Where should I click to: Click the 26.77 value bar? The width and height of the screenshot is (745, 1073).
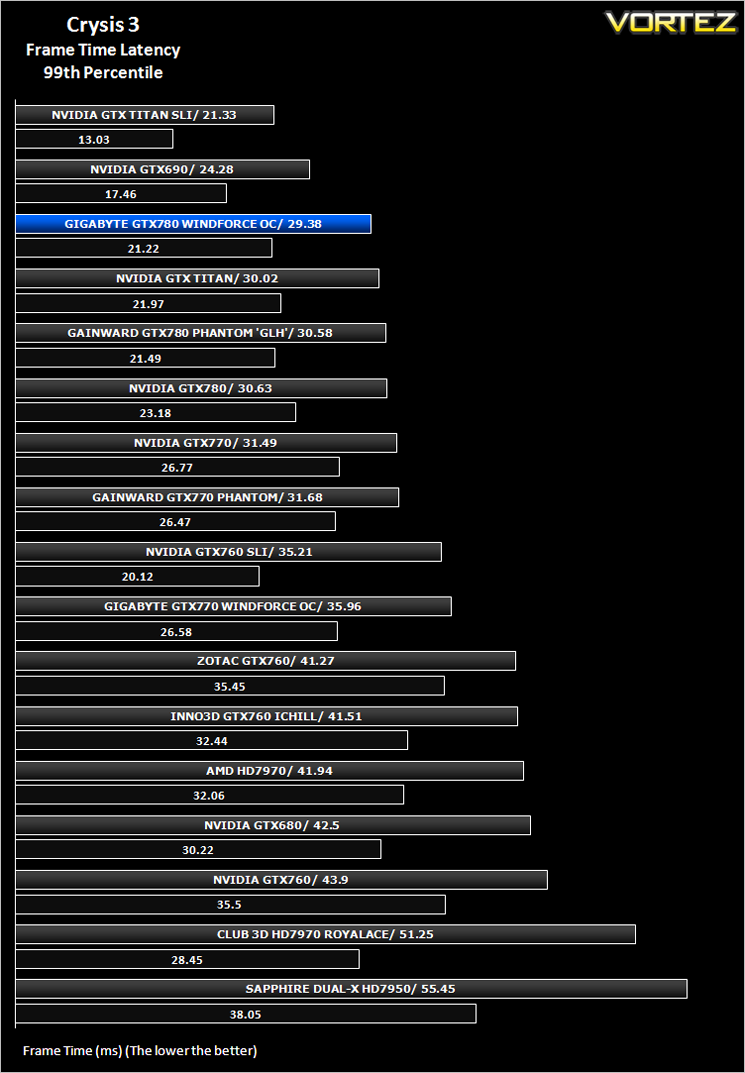point(177,467)
